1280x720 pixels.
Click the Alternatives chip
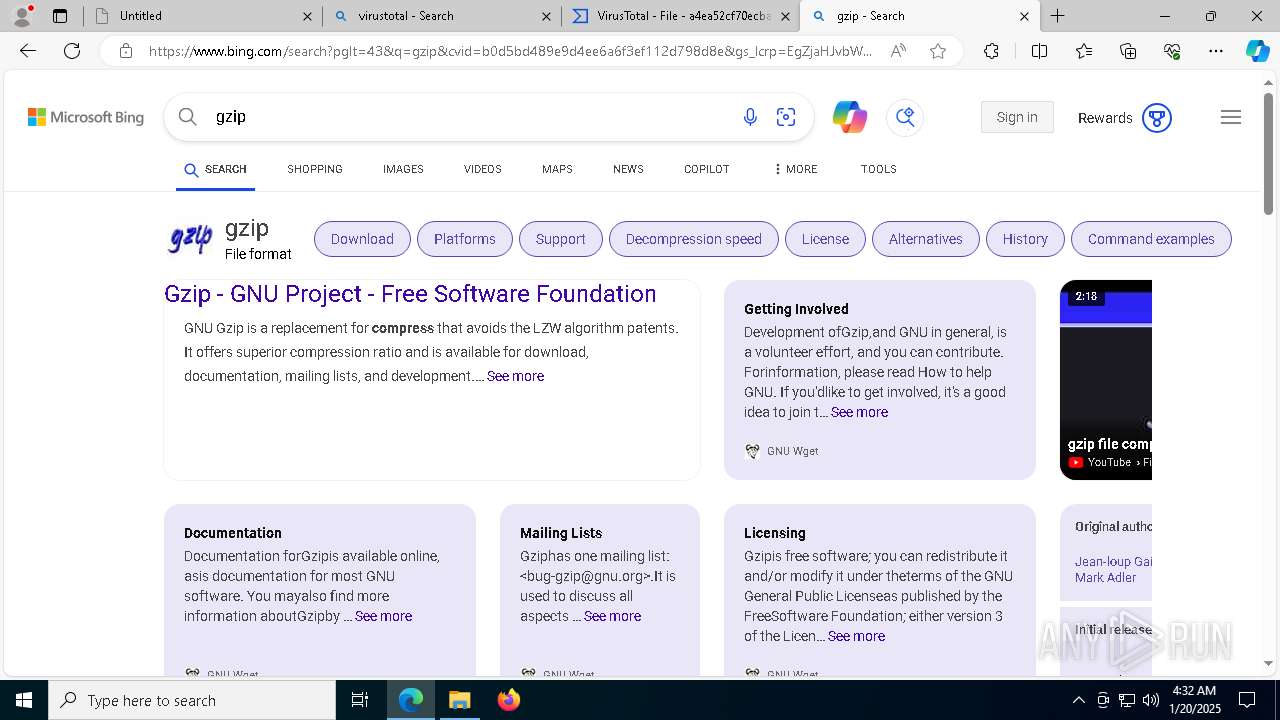926,239
